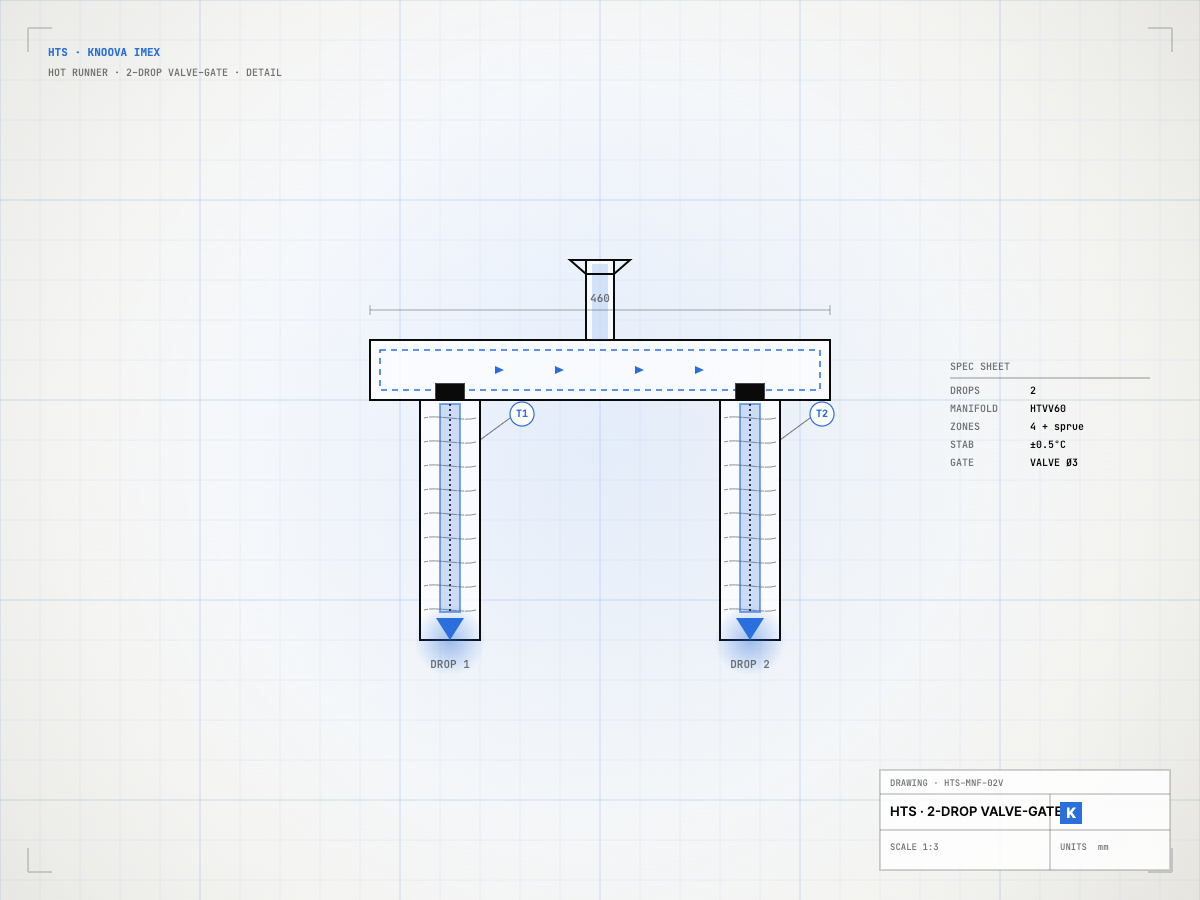This screenshot has height=900, width=1200.
Task: Click the HTVV60 manifold value
Action: tap(1048, 409)
